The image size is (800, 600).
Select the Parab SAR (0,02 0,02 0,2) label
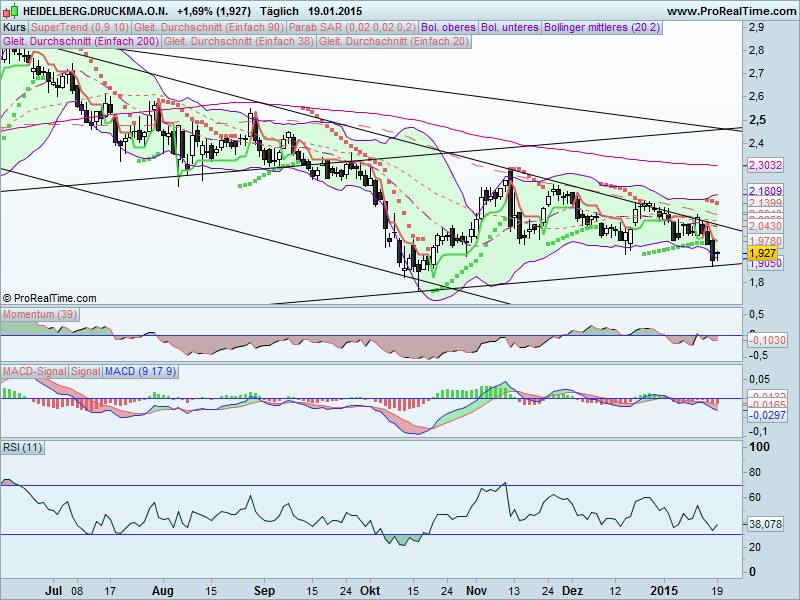(353, 28)
